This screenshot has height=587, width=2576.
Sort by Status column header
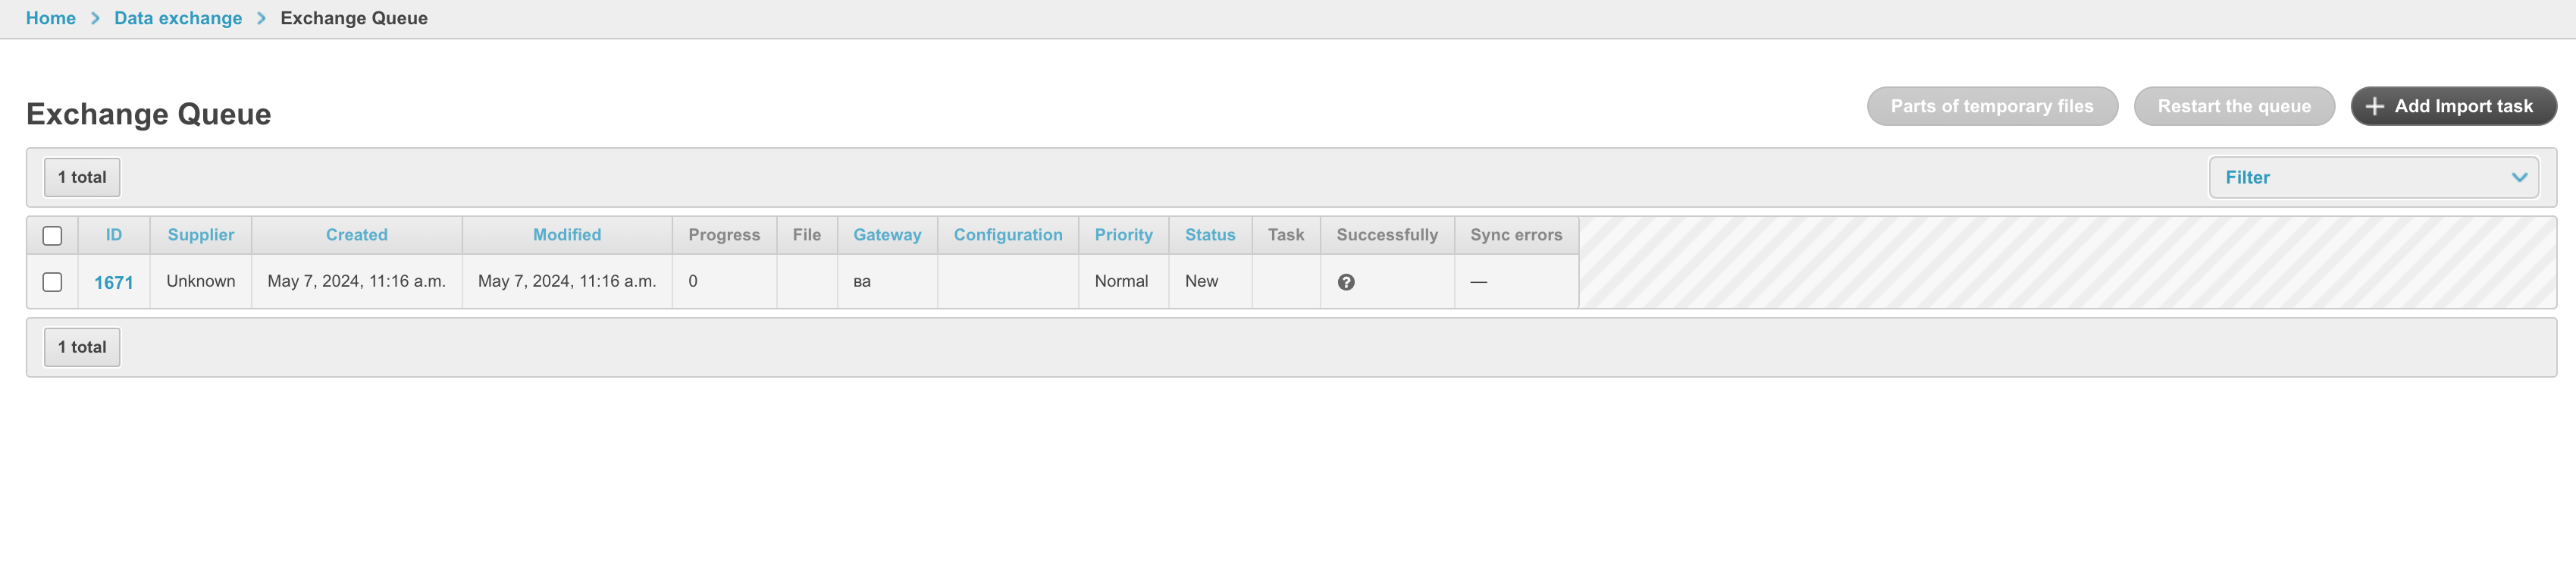[1210, 235]
